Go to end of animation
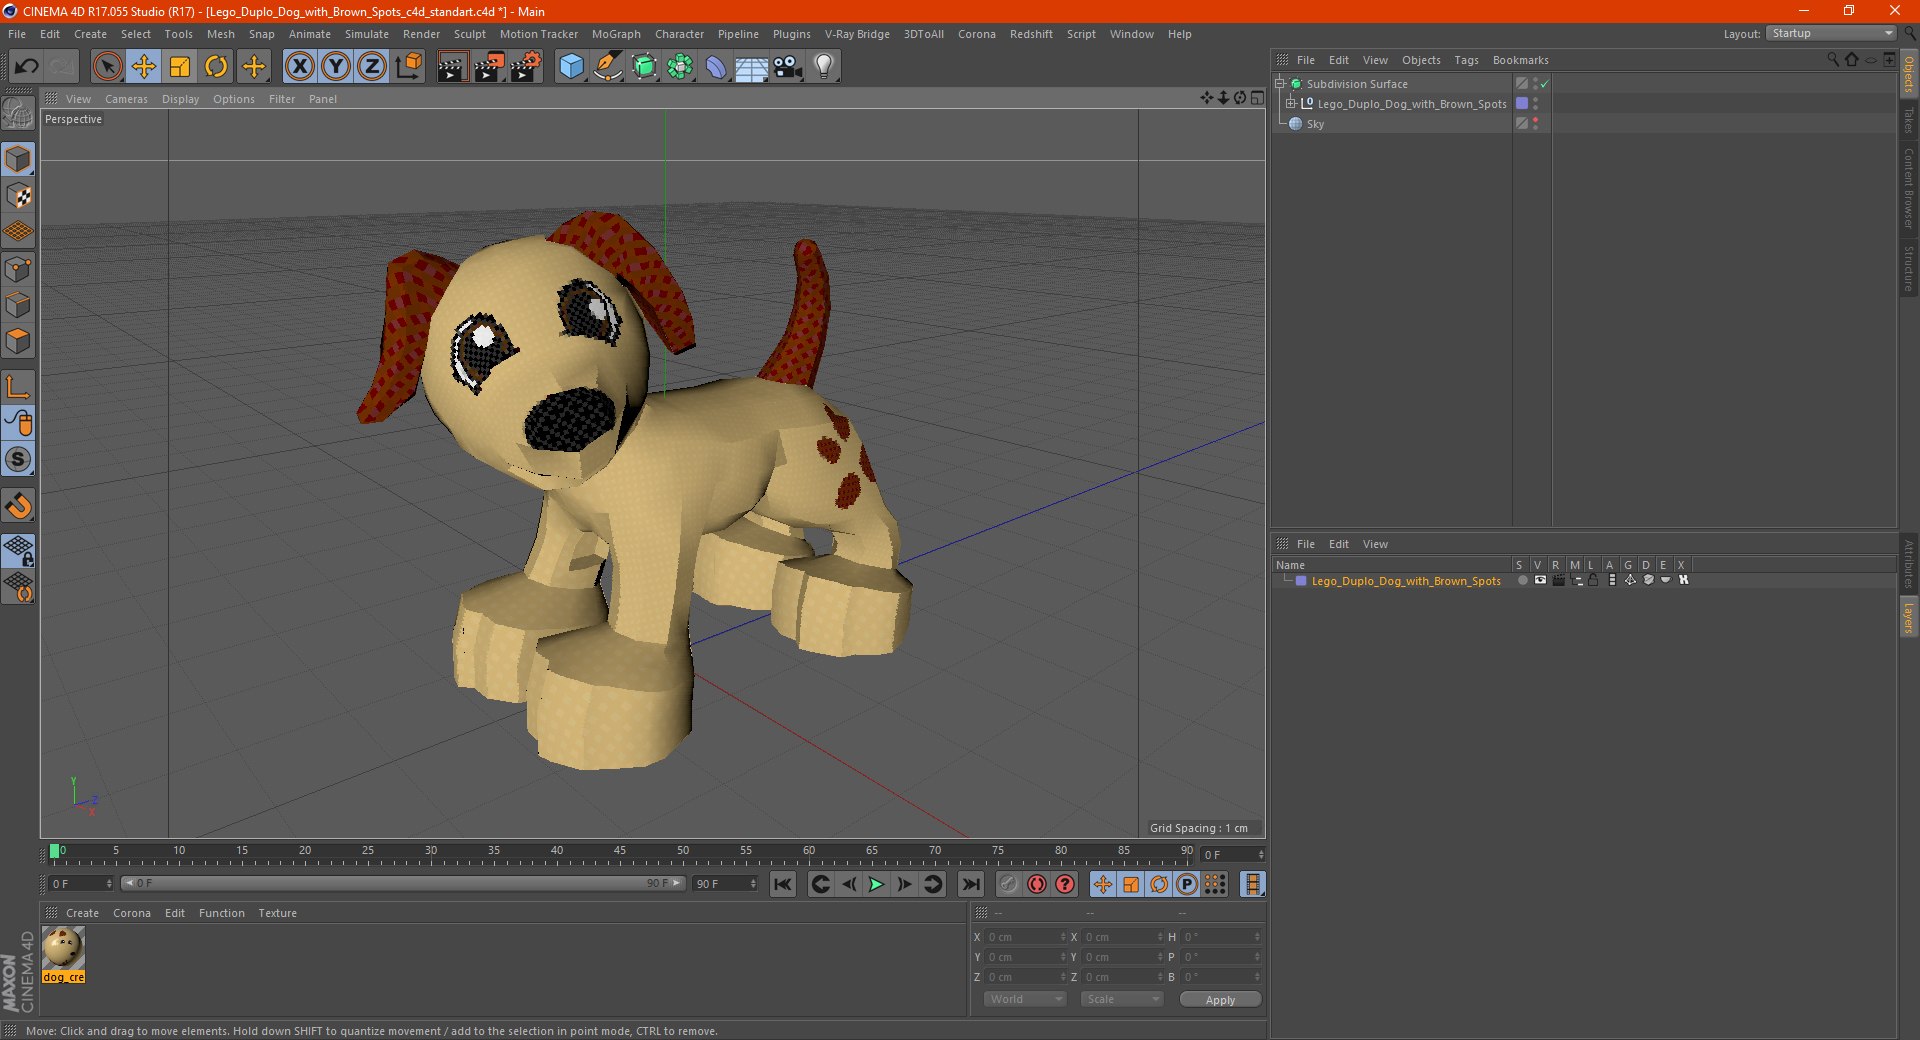 point(970,884)
